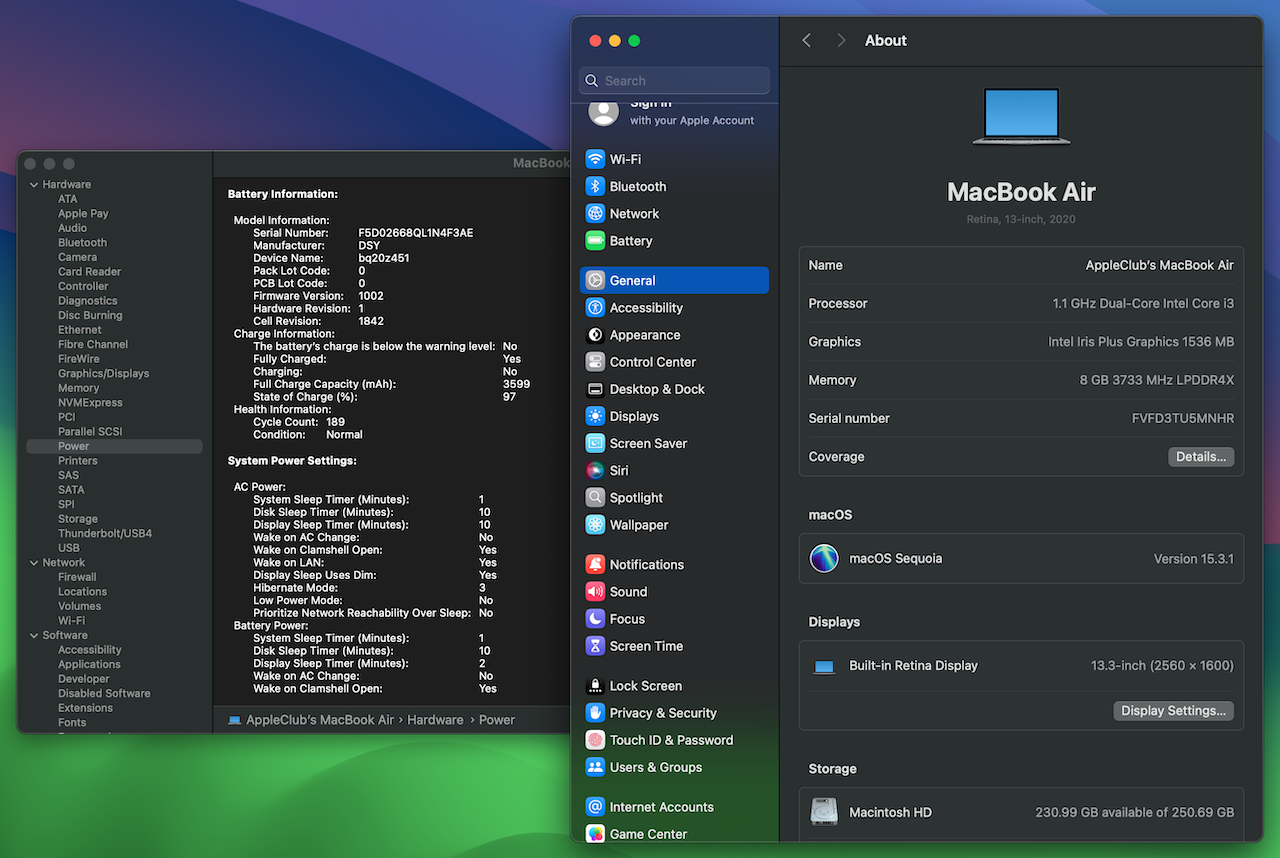Screen dimensions: 1280x858
Task: Select the Screen Saver icon
Action: pos(595,443)
